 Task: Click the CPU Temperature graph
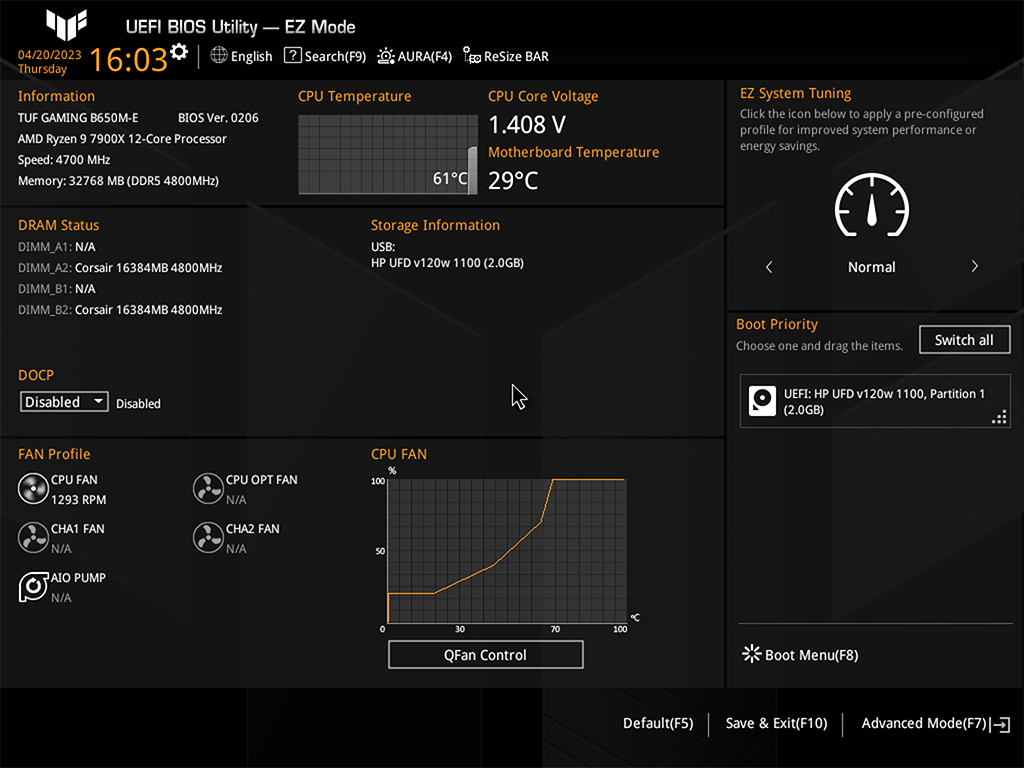pos(388,155)
